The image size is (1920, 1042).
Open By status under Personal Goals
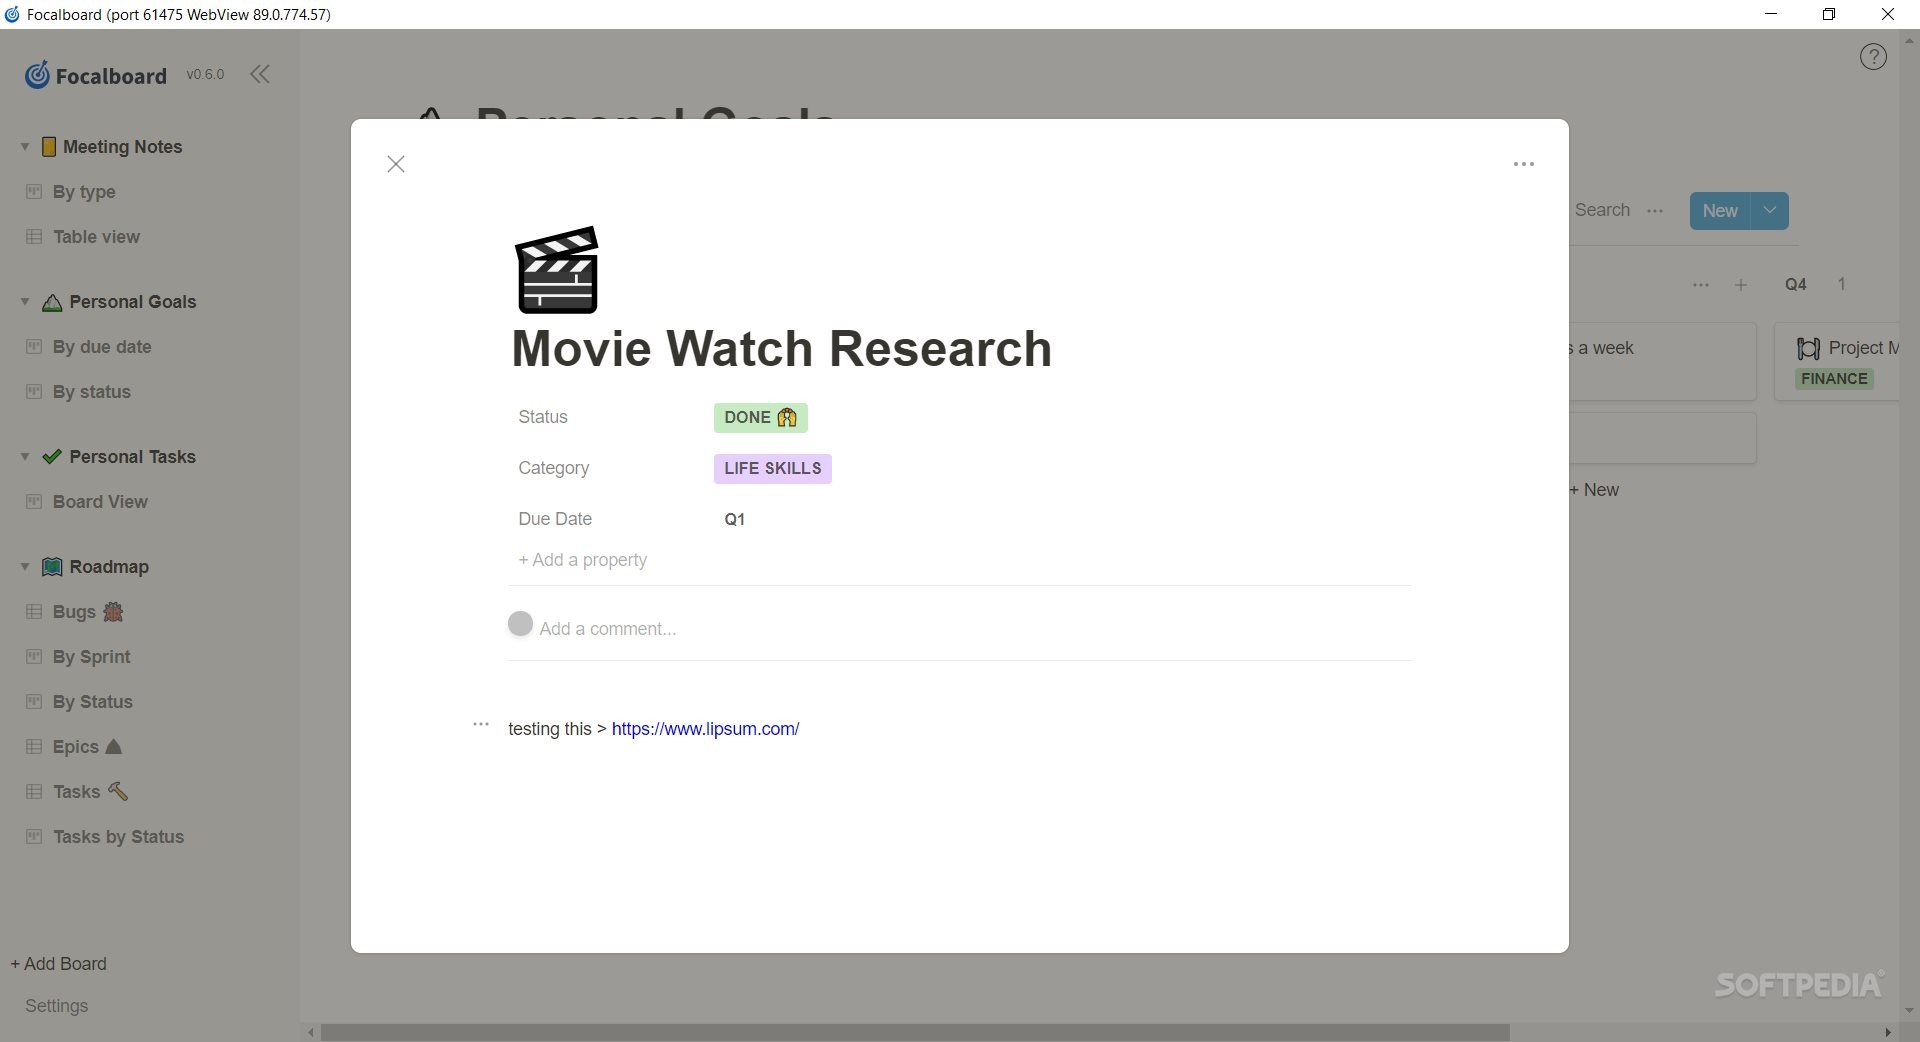click(x=91, y=392)
